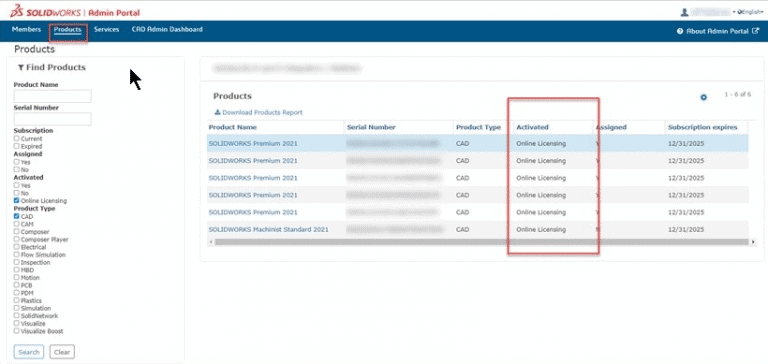
Task: Open the CAD Admin Dashboard tab
Action: (x=167, y=29)
